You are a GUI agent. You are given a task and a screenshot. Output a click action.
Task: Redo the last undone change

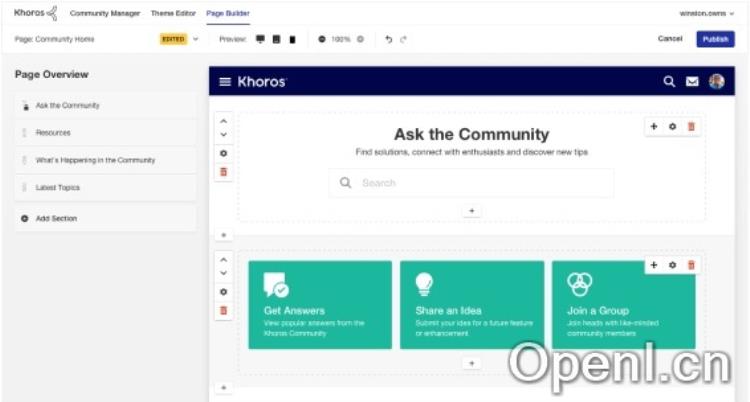[403, 39]
